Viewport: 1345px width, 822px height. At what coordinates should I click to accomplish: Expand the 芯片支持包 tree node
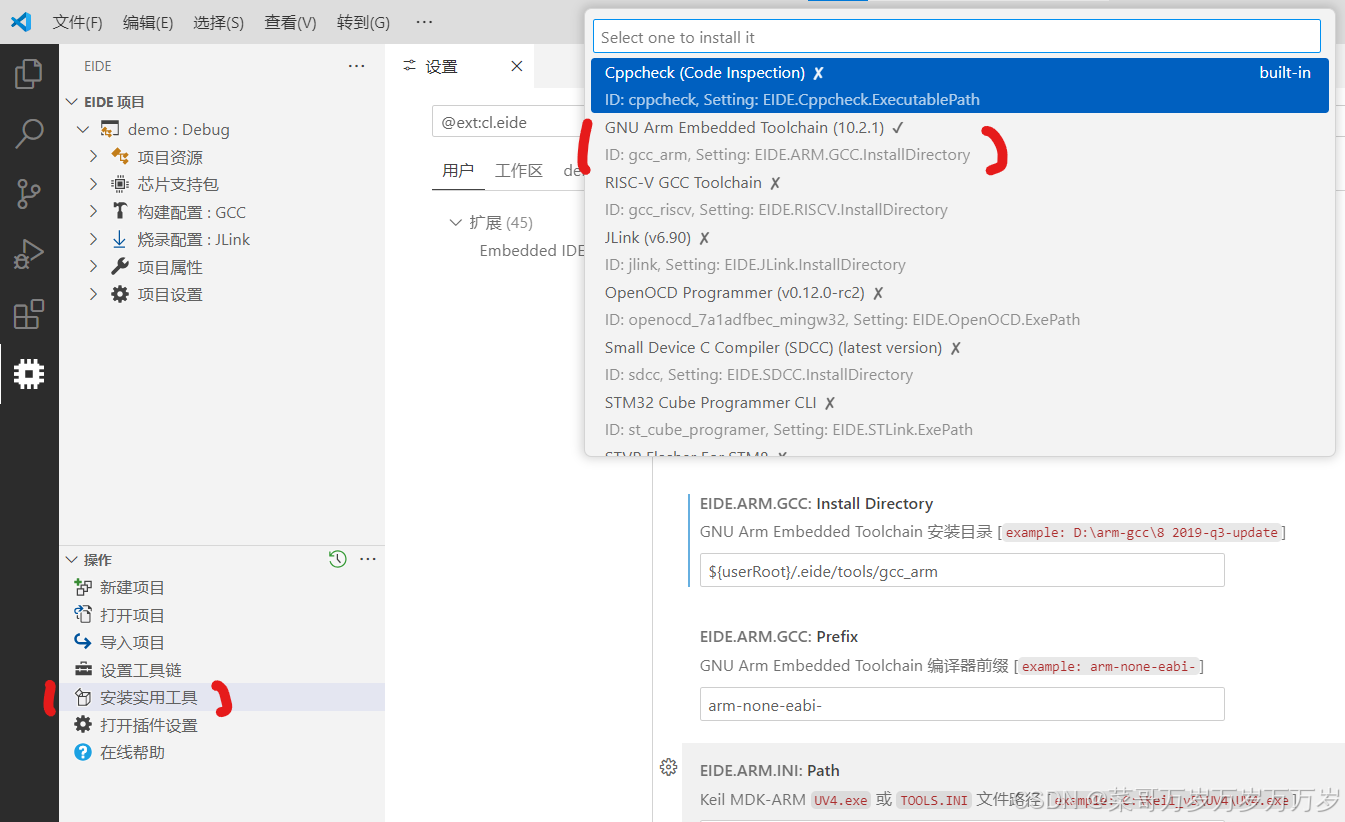point(93,184)
